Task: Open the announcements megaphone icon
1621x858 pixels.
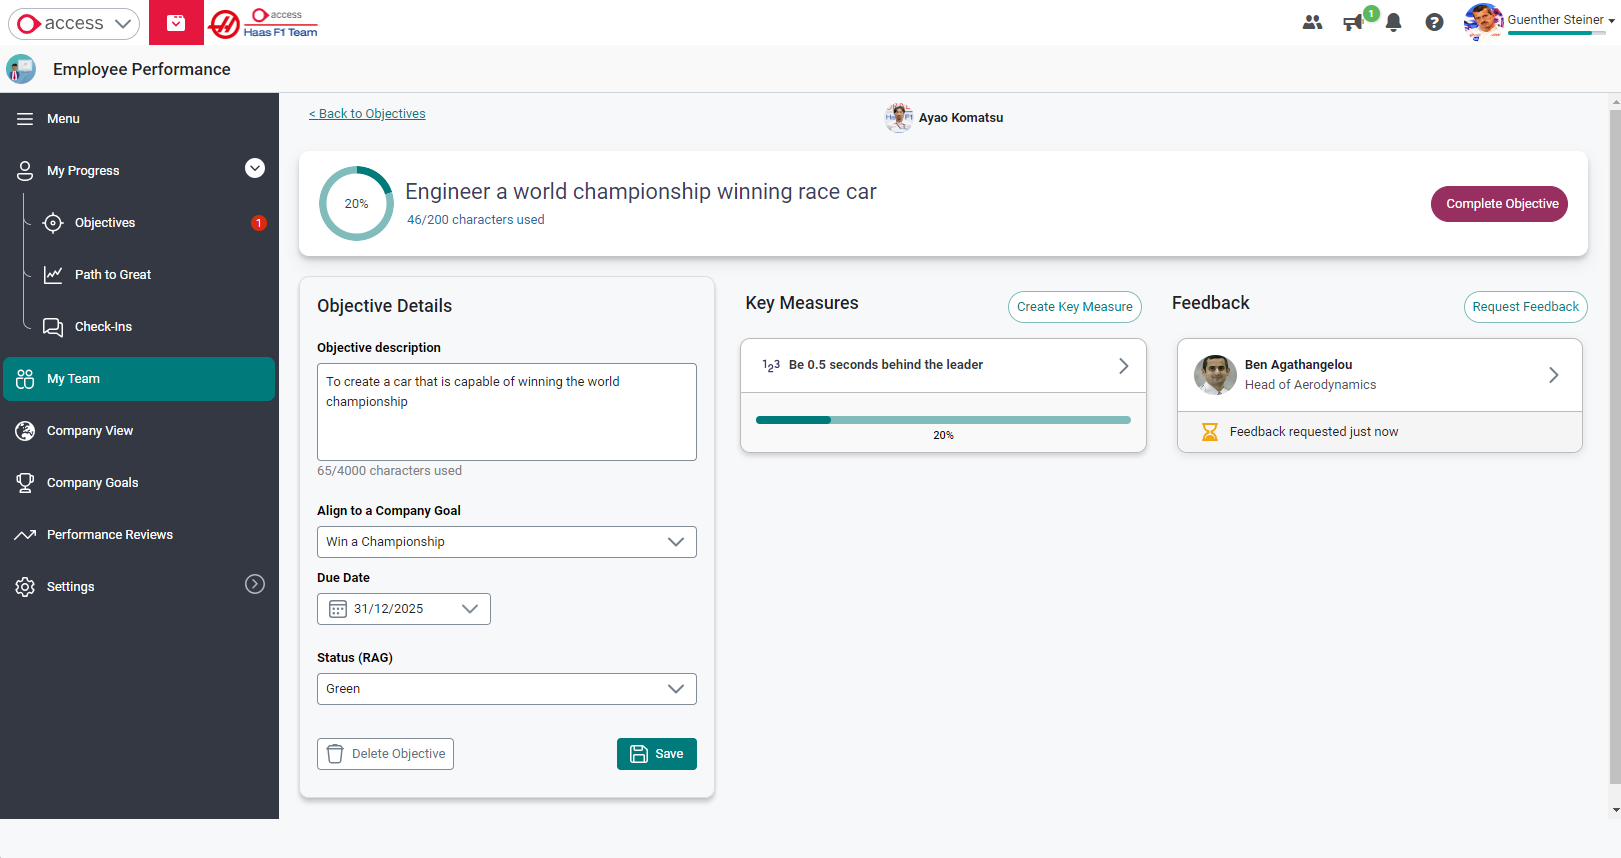Action: 1353,23
